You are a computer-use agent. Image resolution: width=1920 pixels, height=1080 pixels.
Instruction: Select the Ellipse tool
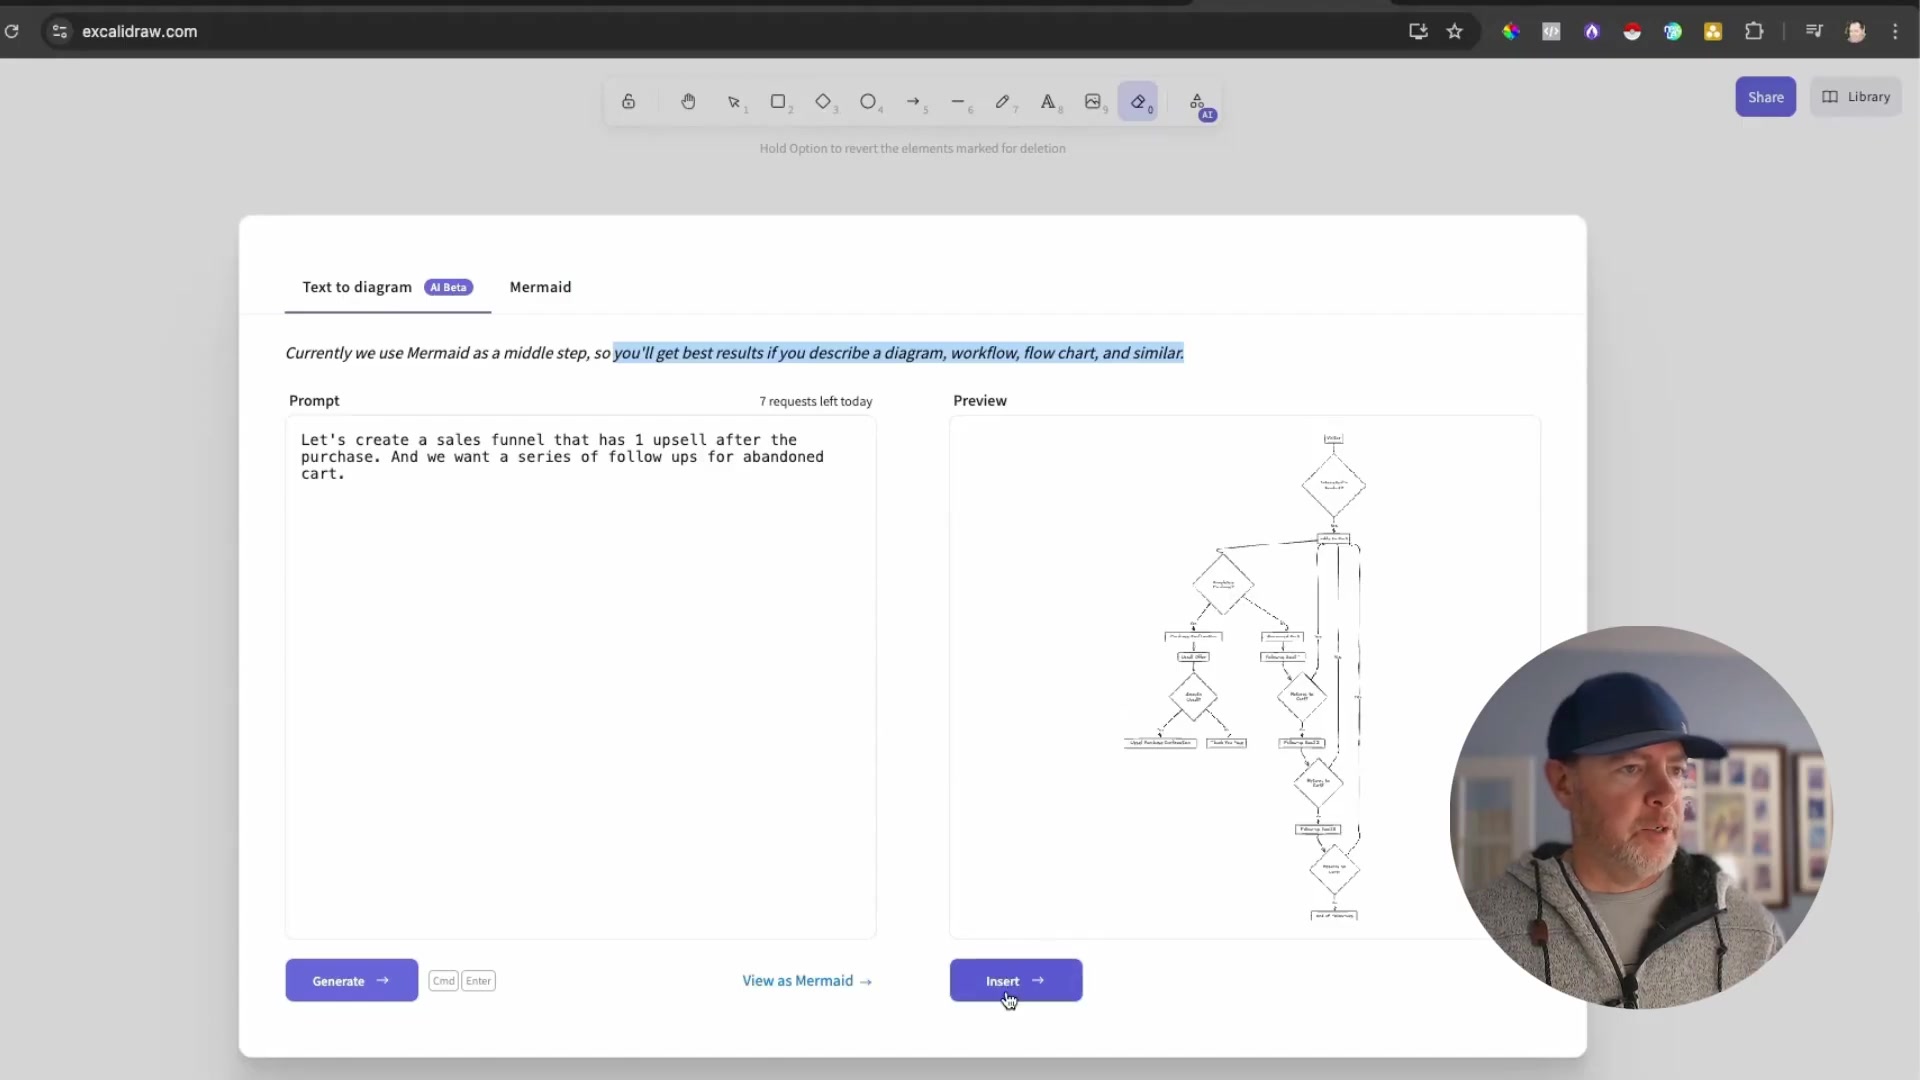pyautogui.click(x=870, y=101)
